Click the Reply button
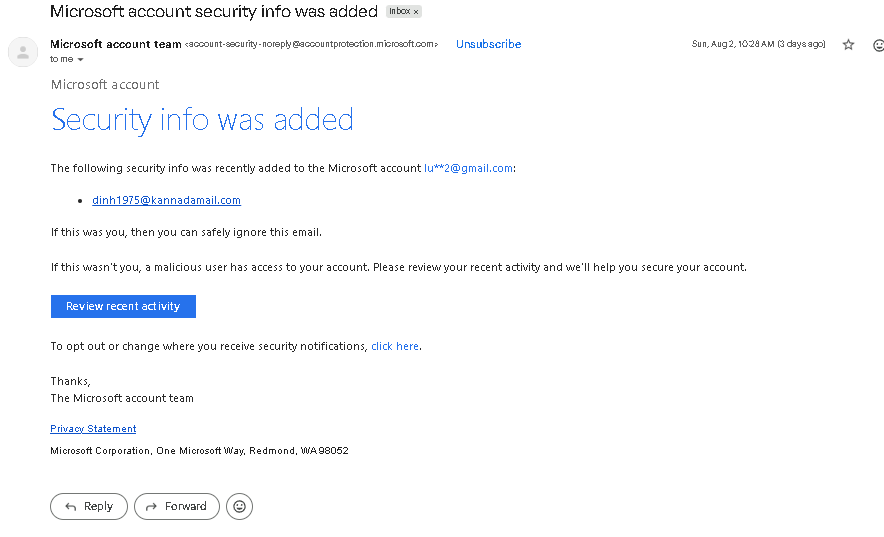The height and width of the screenshot is (537, 884). 89,507
